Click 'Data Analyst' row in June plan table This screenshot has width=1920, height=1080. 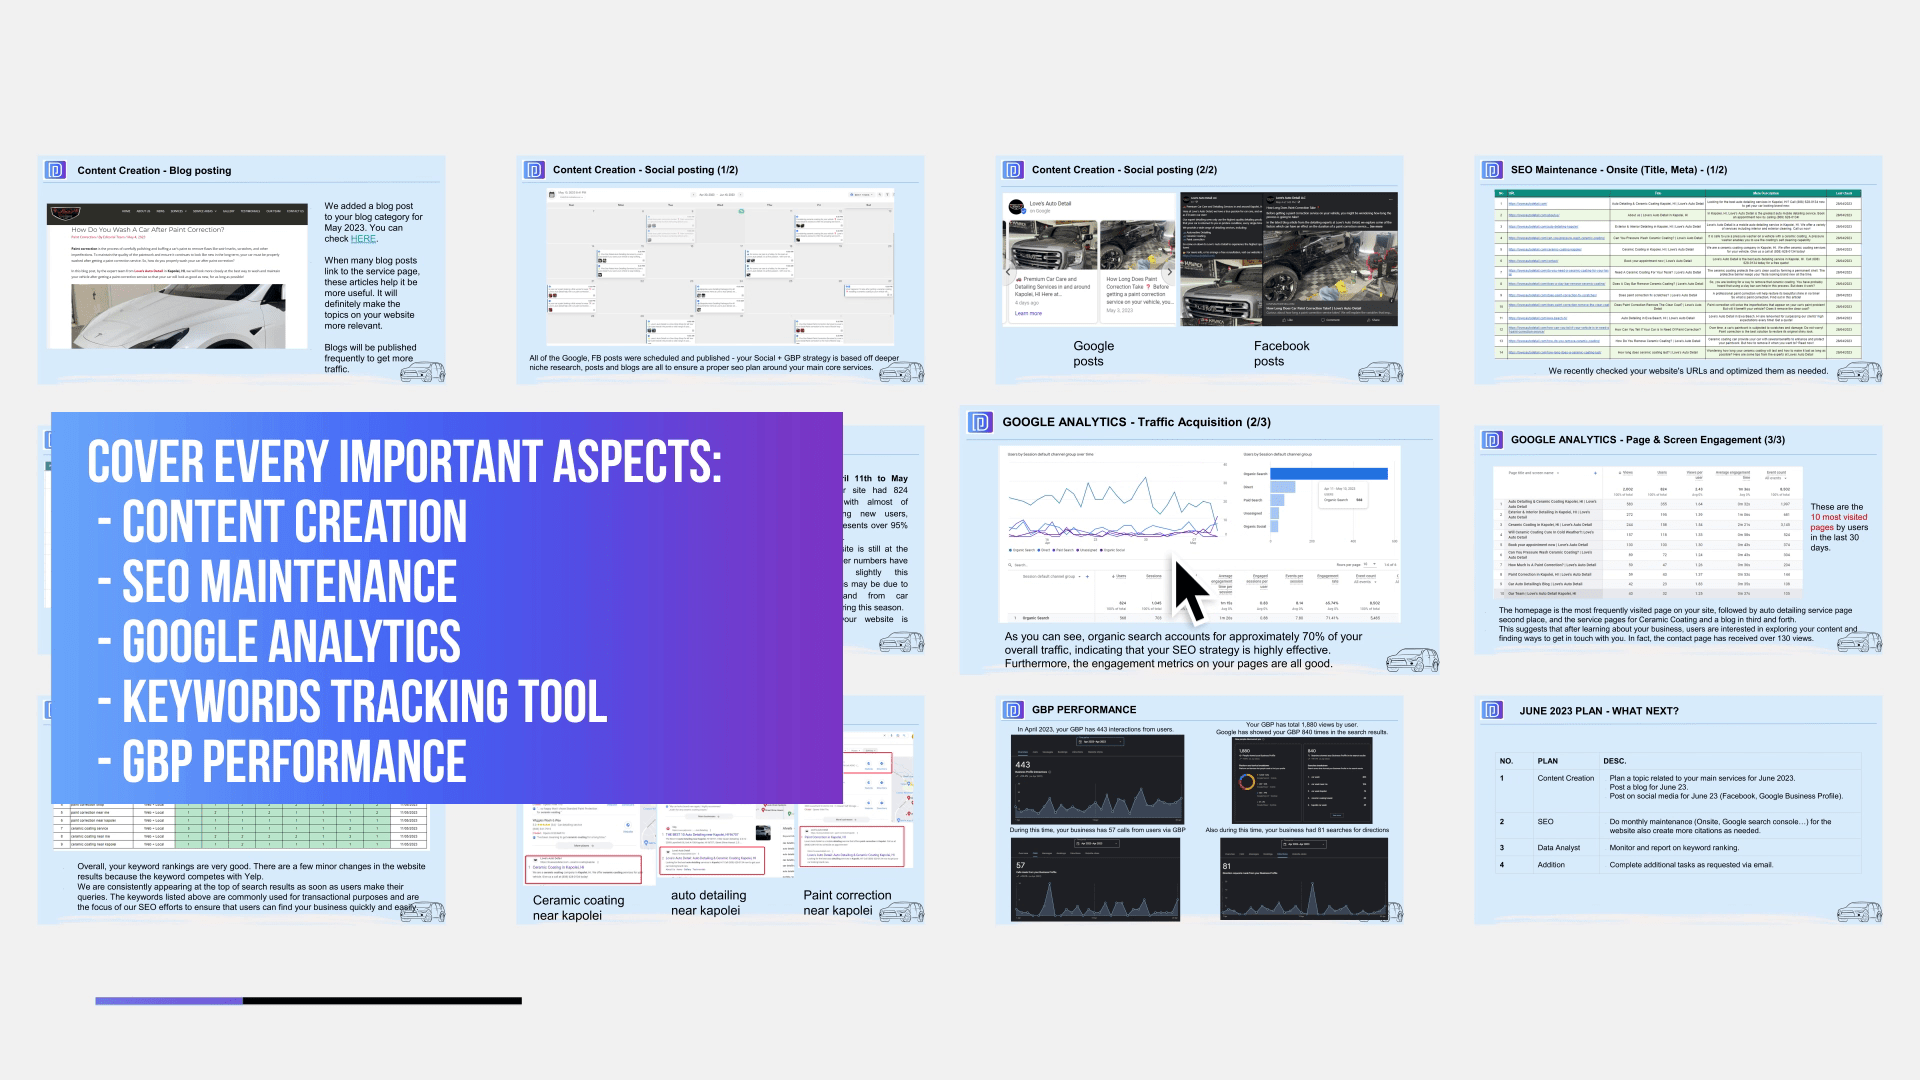pos(1677,848)
